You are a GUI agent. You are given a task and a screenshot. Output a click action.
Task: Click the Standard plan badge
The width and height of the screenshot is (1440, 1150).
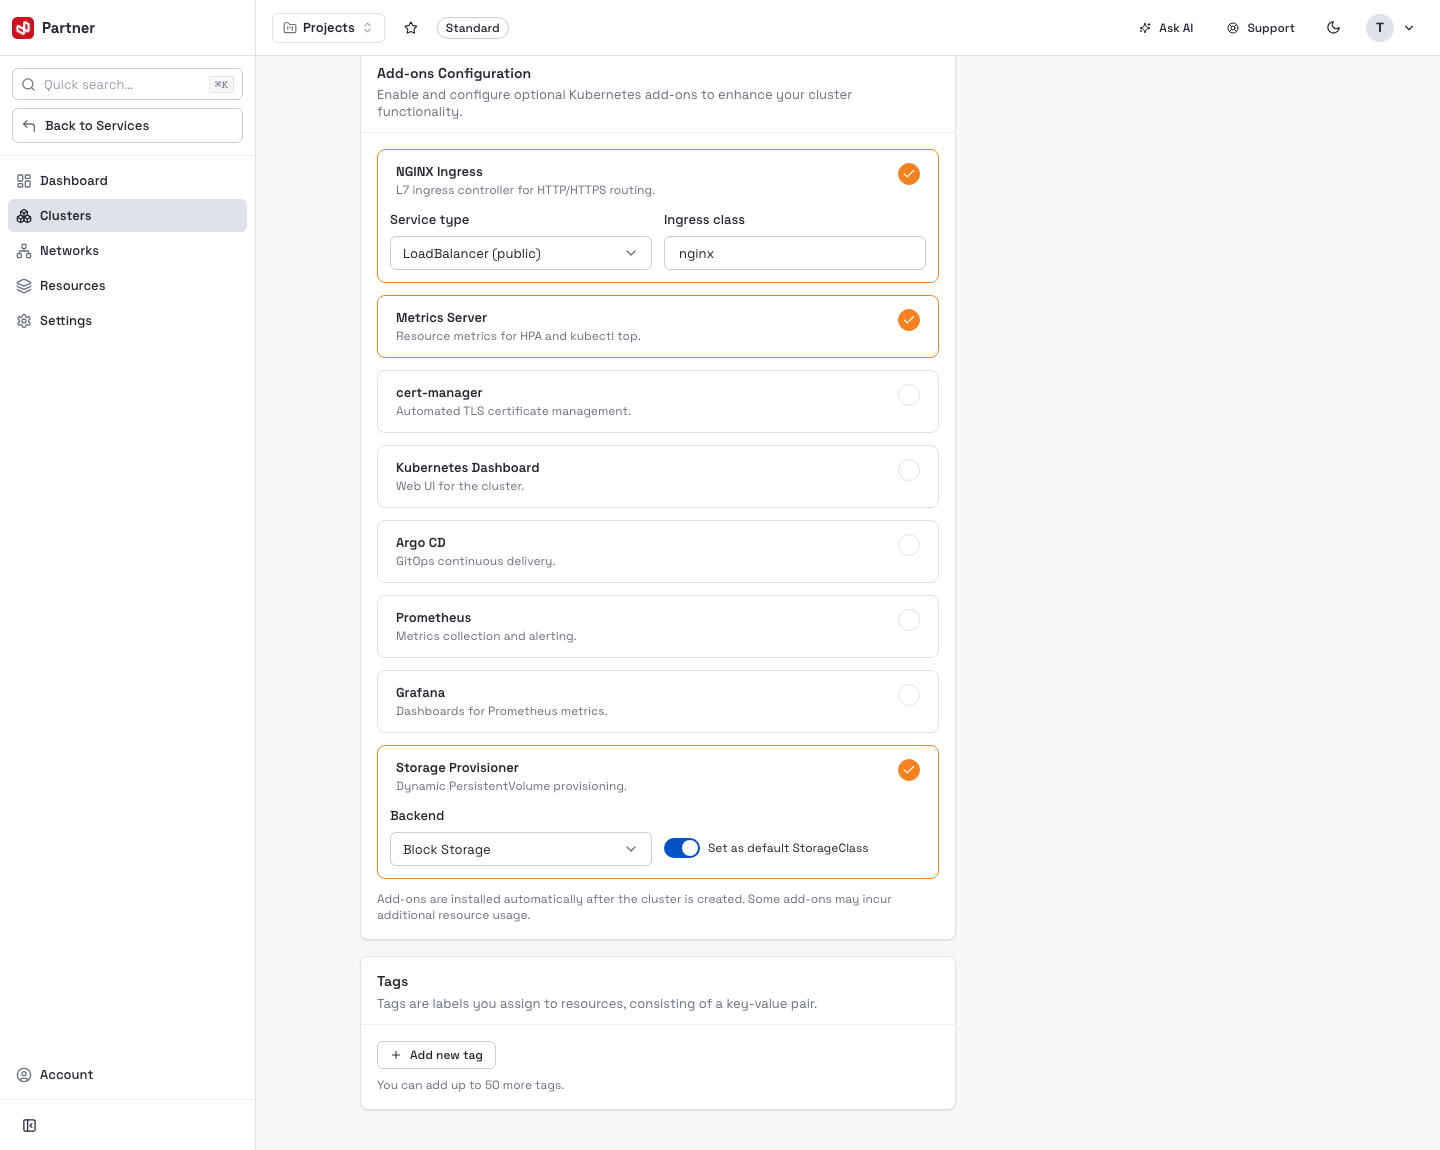[472, 28]
